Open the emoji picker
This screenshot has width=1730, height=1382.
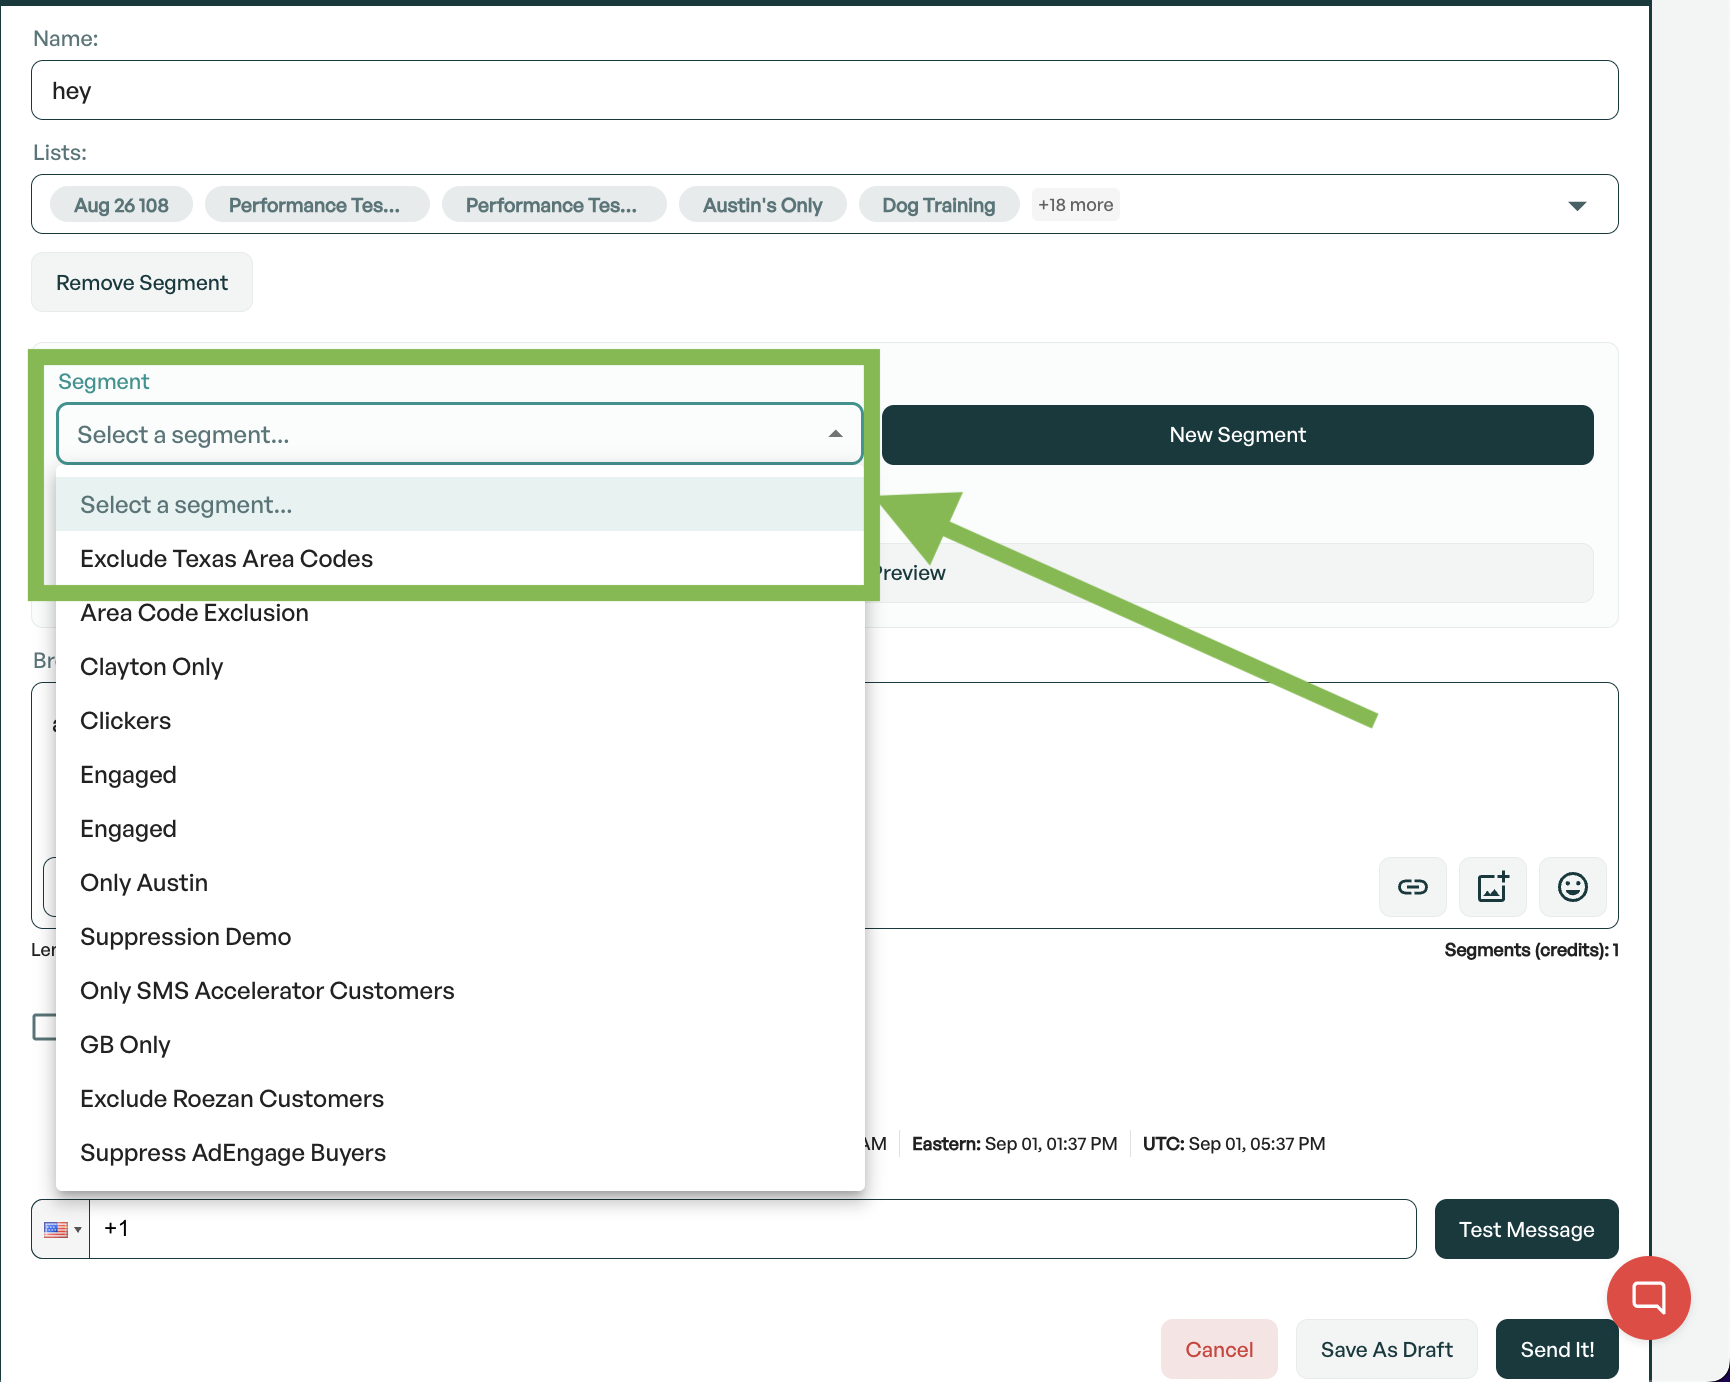coord(1572,887)
